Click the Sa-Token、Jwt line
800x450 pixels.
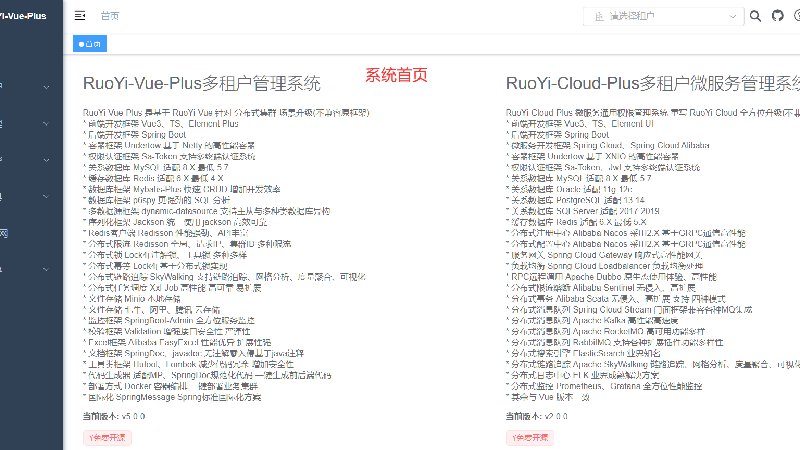(x=603, y=167)
